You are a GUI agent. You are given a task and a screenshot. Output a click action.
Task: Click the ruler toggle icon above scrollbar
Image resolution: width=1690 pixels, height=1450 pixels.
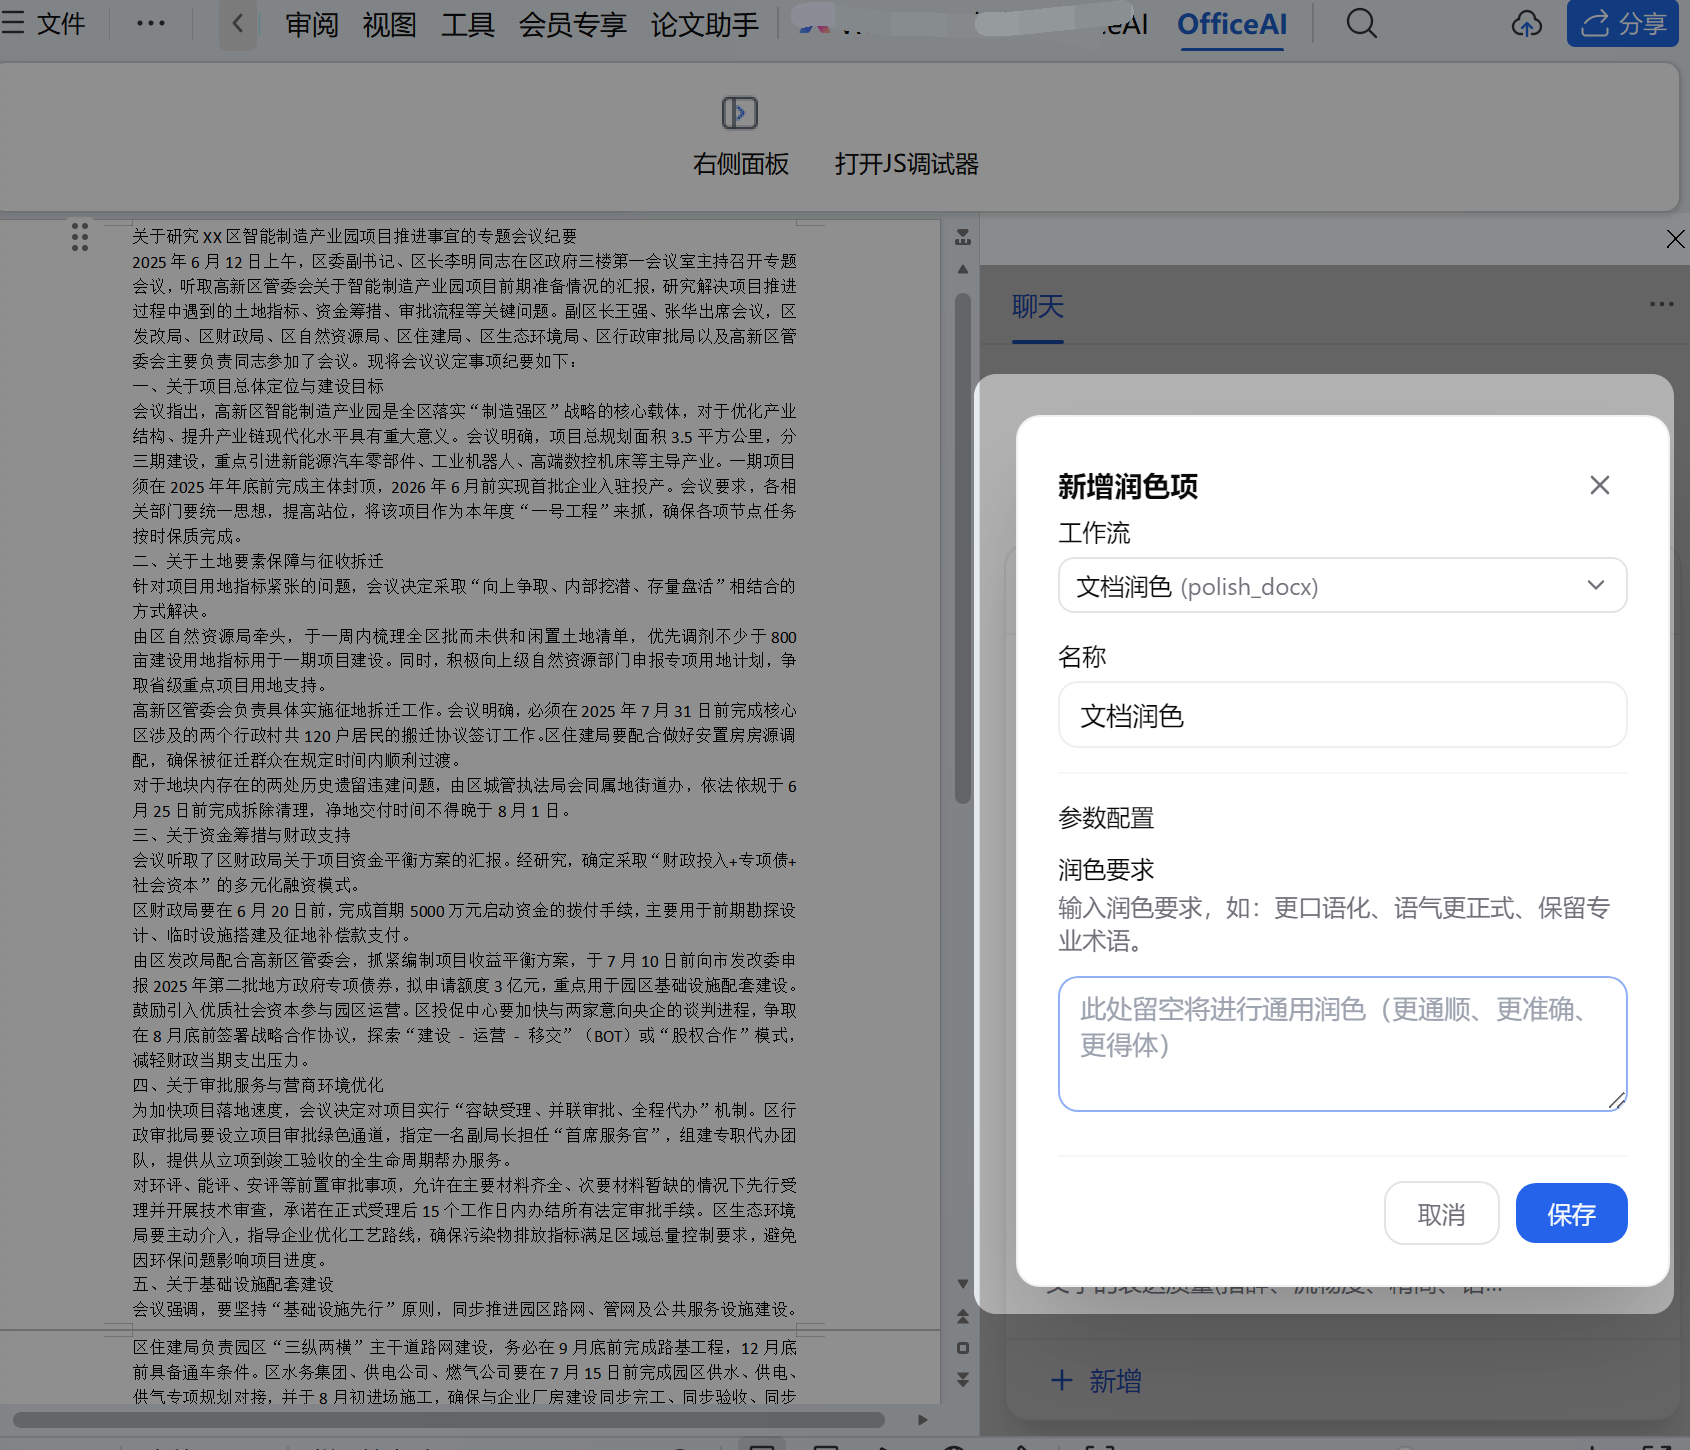(x=963, y=237)
